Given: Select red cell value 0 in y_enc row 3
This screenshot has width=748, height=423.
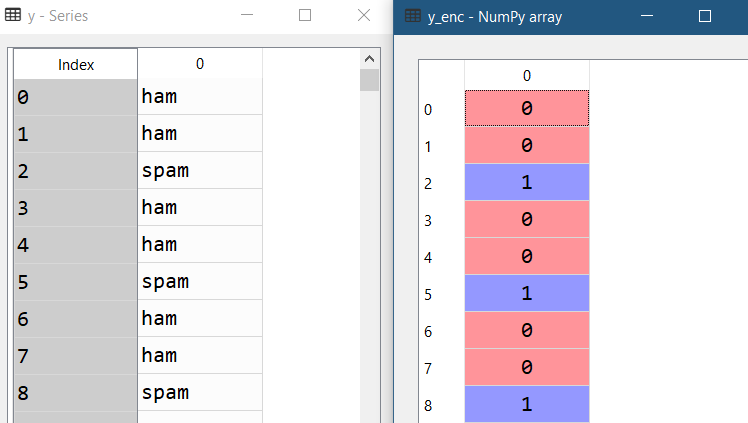Looking at the screenshot, I should click(527, 219).
